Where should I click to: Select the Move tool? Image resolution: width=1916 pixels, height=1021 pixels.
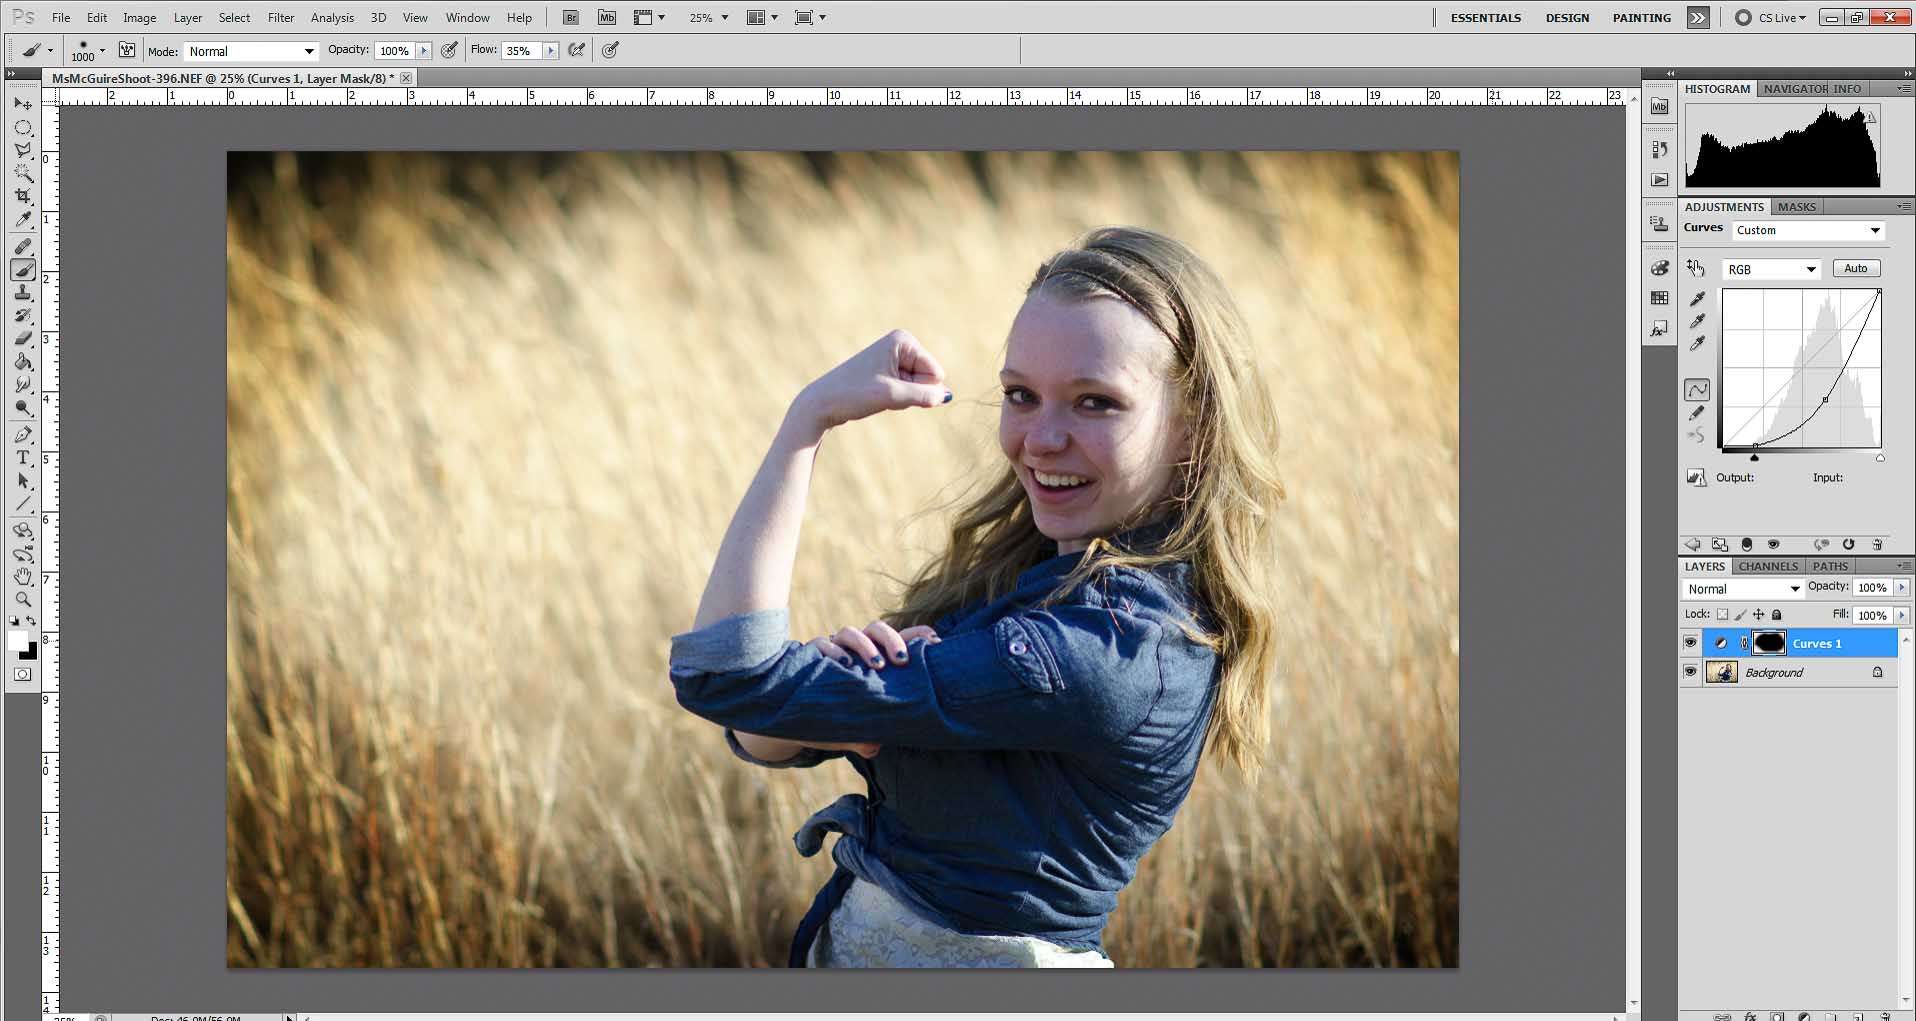23,104
